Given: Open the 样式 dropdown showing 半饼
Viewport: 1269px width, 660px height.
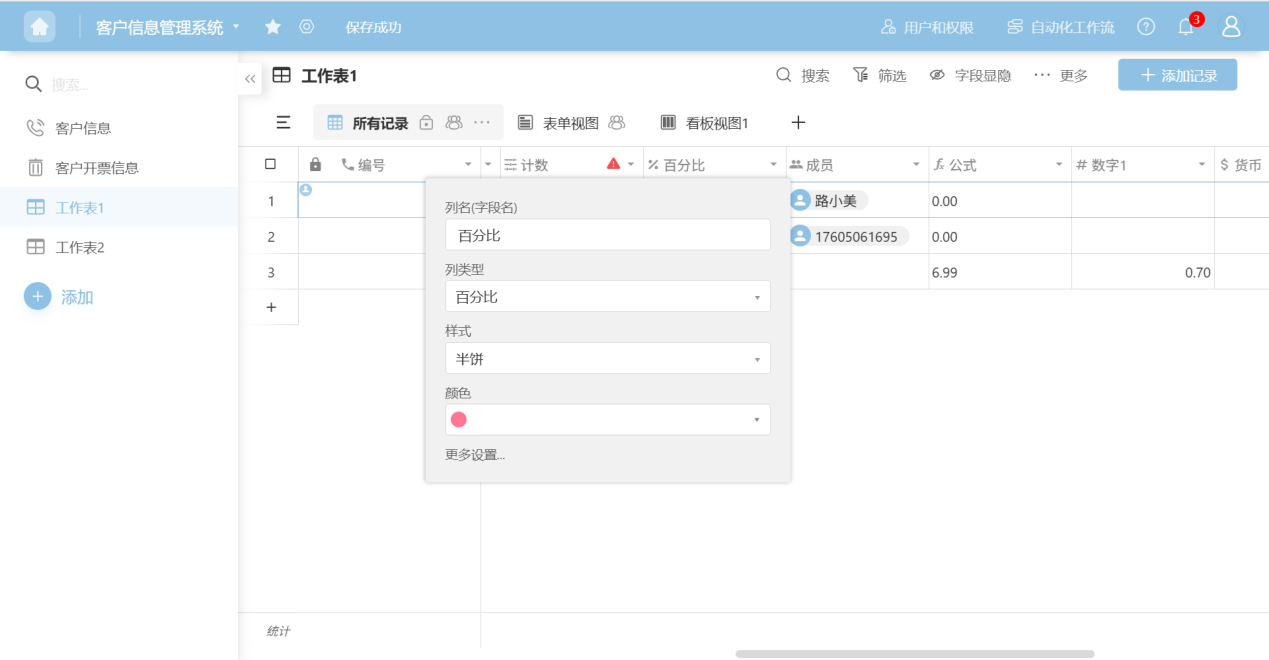Looking at the screenshot, I should [x=607, y=359].
